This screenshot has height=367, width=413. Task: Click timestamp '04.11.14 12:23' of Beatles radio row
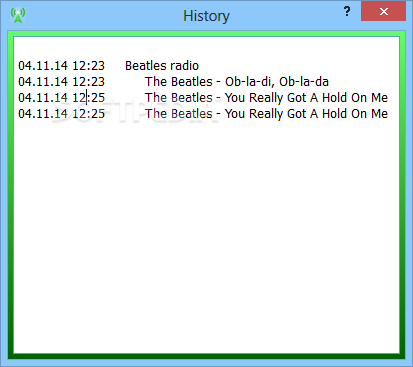tap(62, 66)
